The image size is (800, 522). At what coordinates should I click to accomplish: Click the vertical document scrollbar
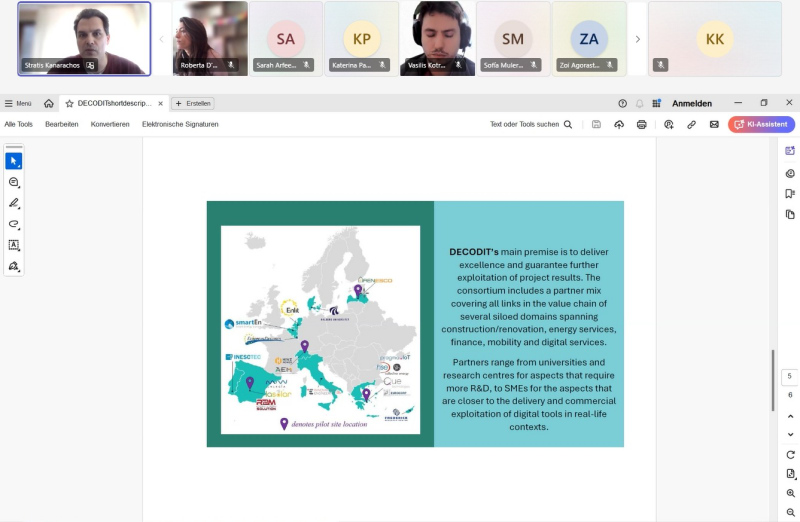pyautogui.click(x=773, y=380)
